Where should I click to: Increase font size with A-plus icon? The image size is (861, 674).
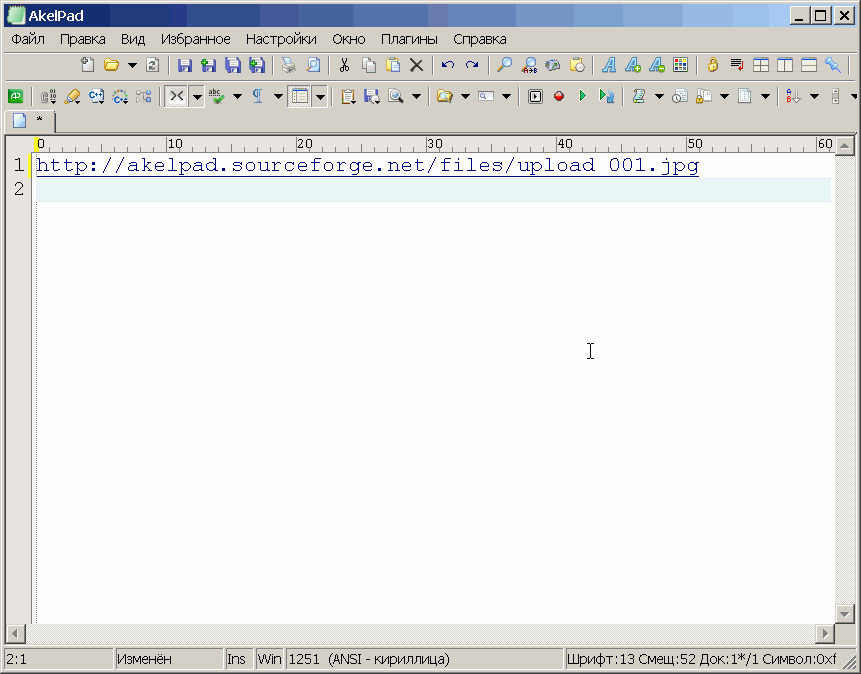pos(633,65)
